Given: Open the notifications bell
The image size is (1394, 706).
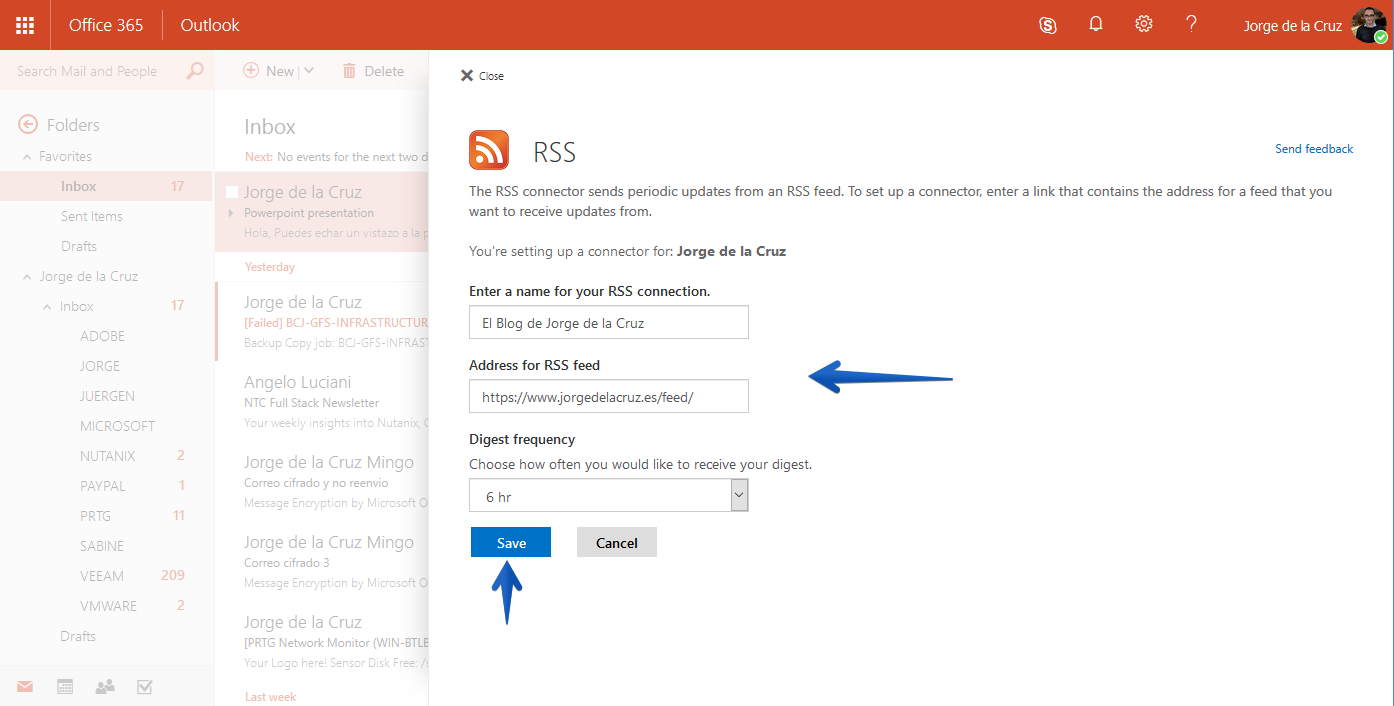Looking at the screenshot, I should pyautogui.click(x=1096, y=24).
